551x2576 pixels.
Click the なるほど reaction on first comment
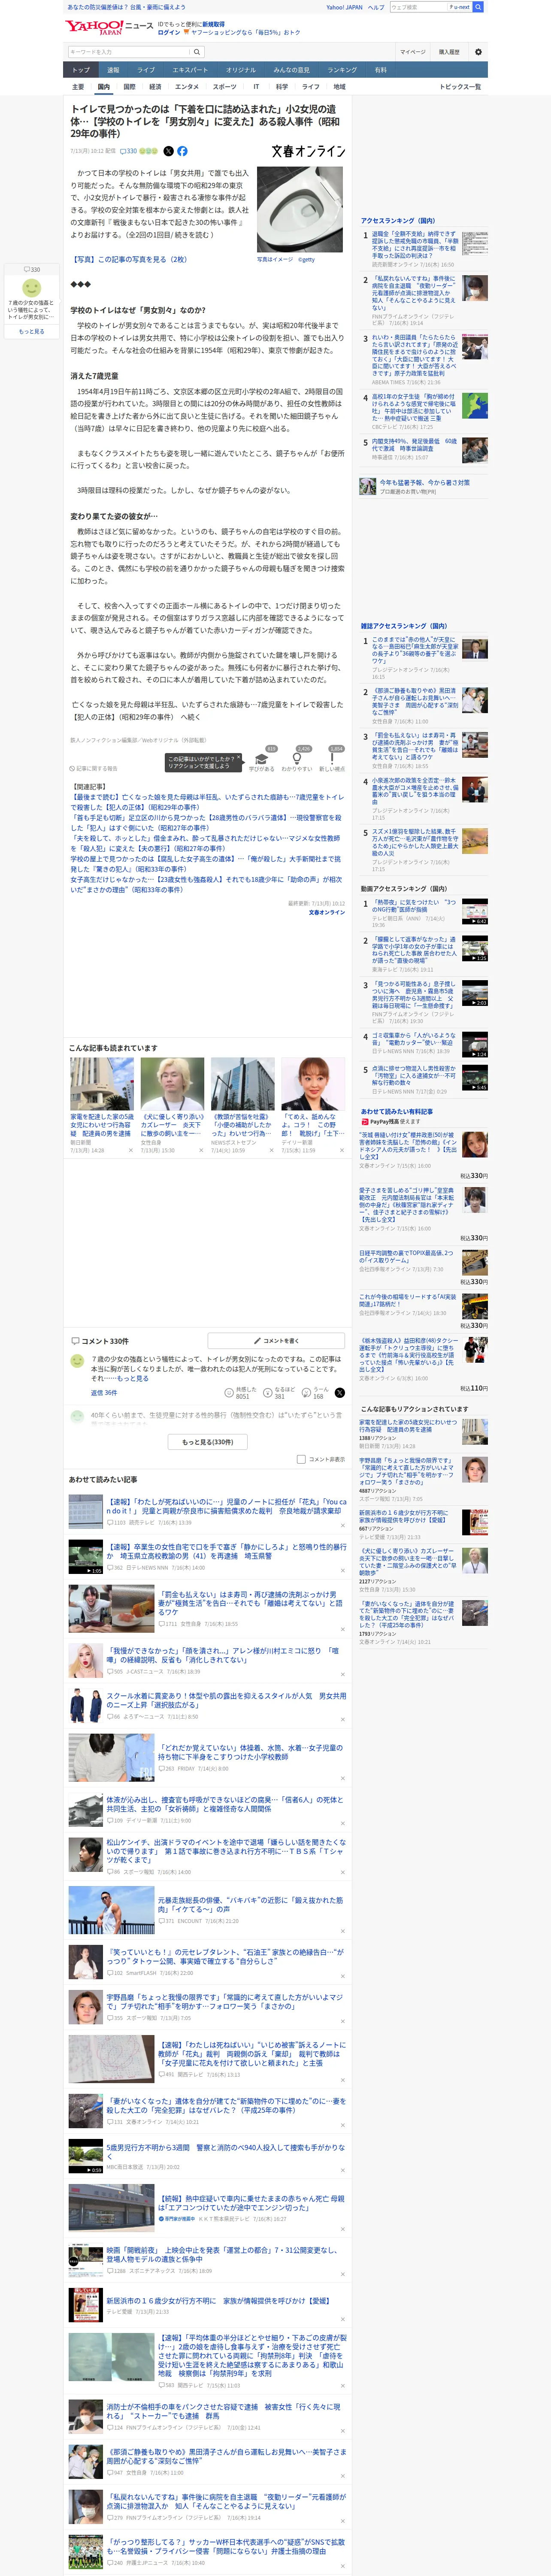point(280,1393)
